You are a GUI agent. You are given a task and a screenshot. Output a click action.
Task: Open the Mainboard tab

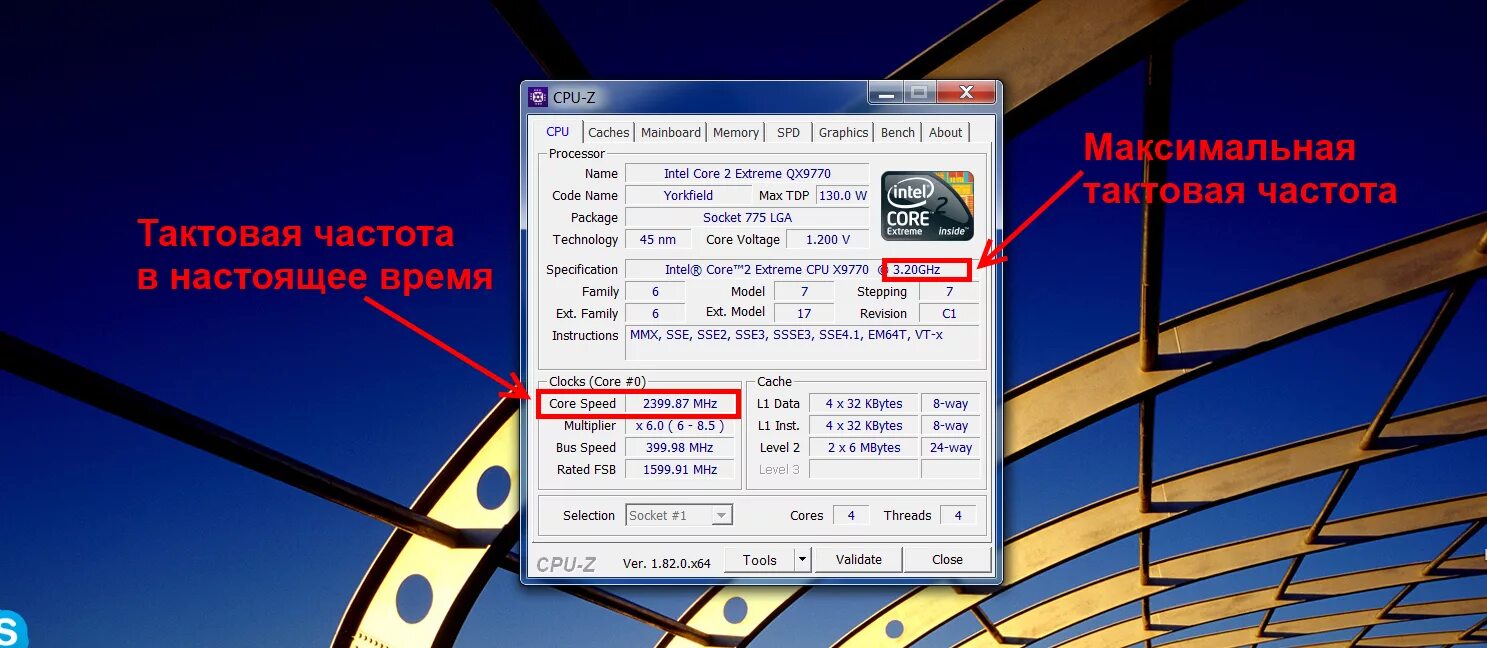(x=671, y=132)
